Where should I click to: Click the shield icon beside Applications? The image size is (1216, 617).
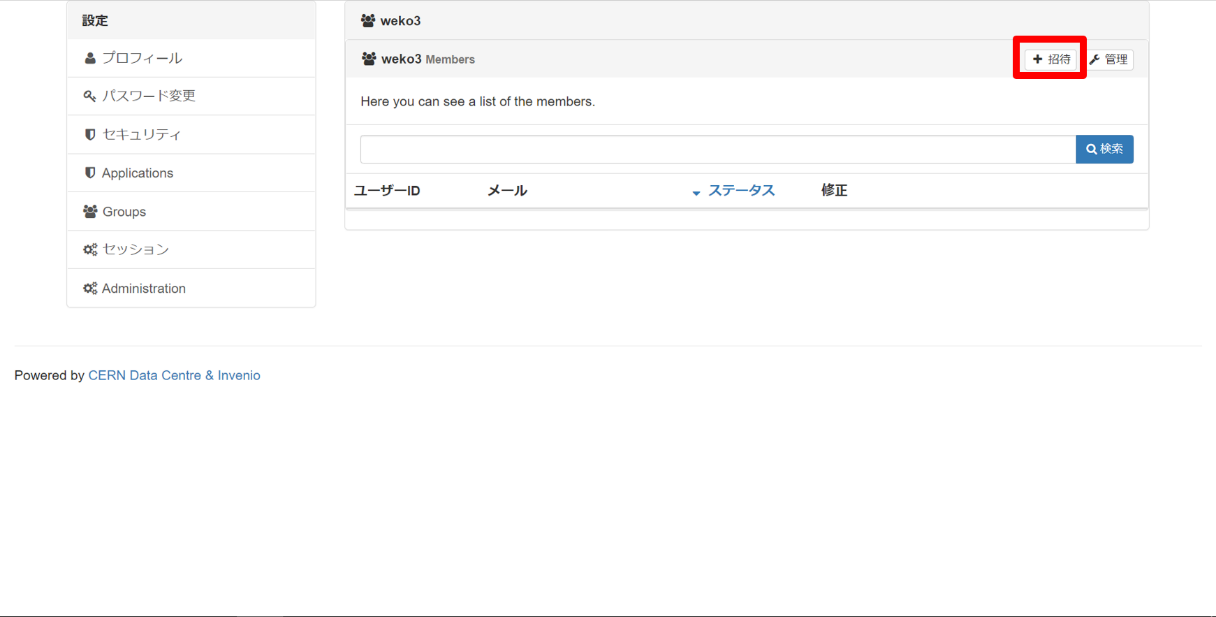[90, 173]
